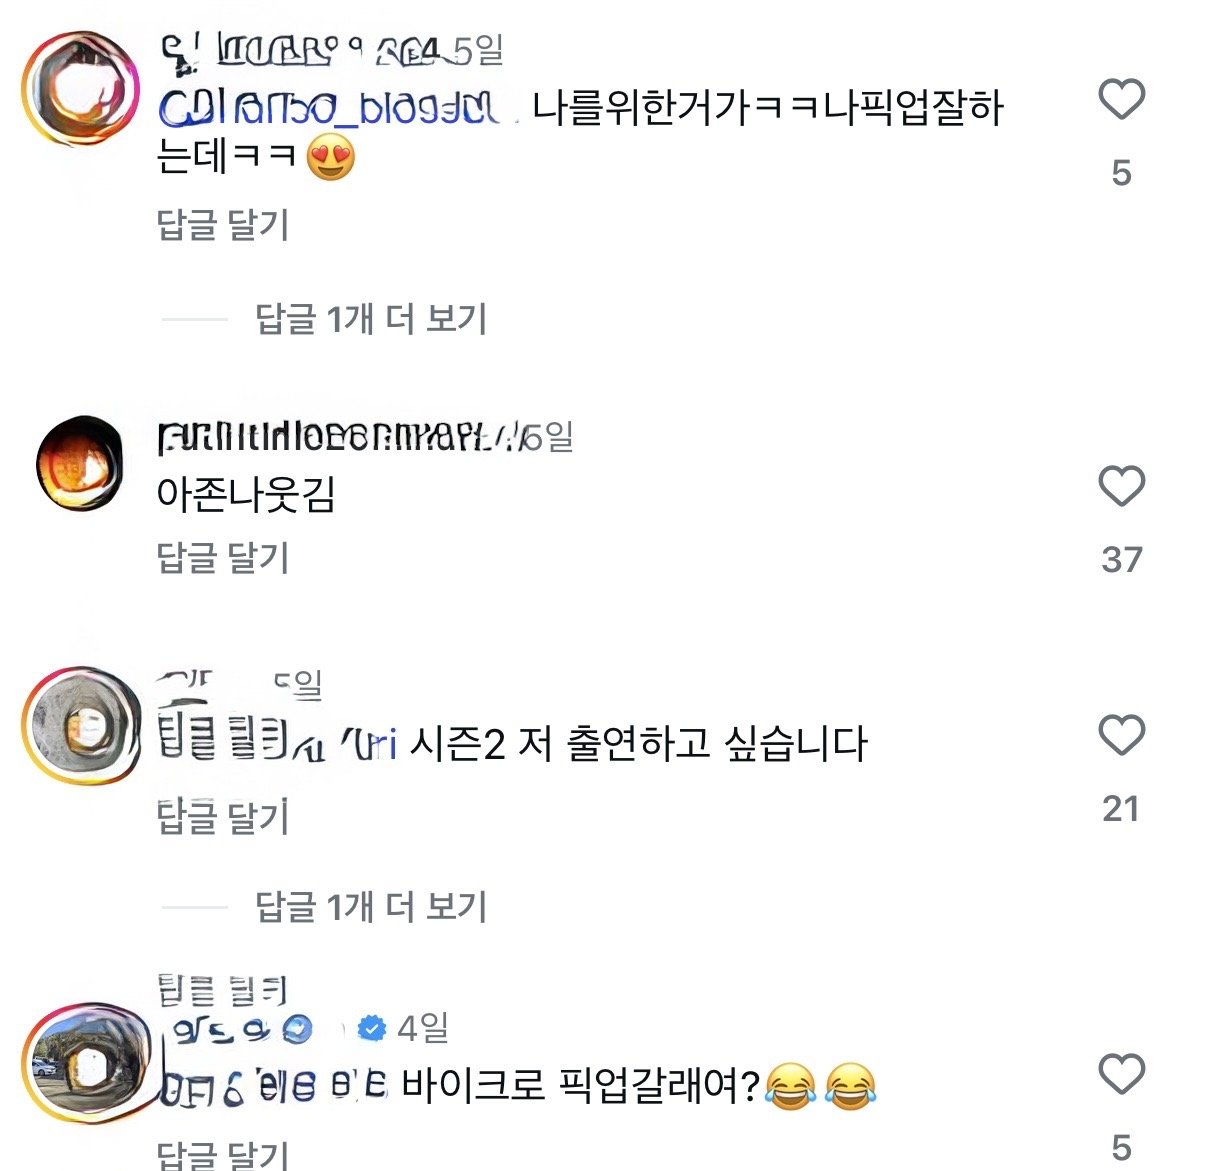Open the blue mention before '시즌2'
The image size is (1206, 1171).
278,744
